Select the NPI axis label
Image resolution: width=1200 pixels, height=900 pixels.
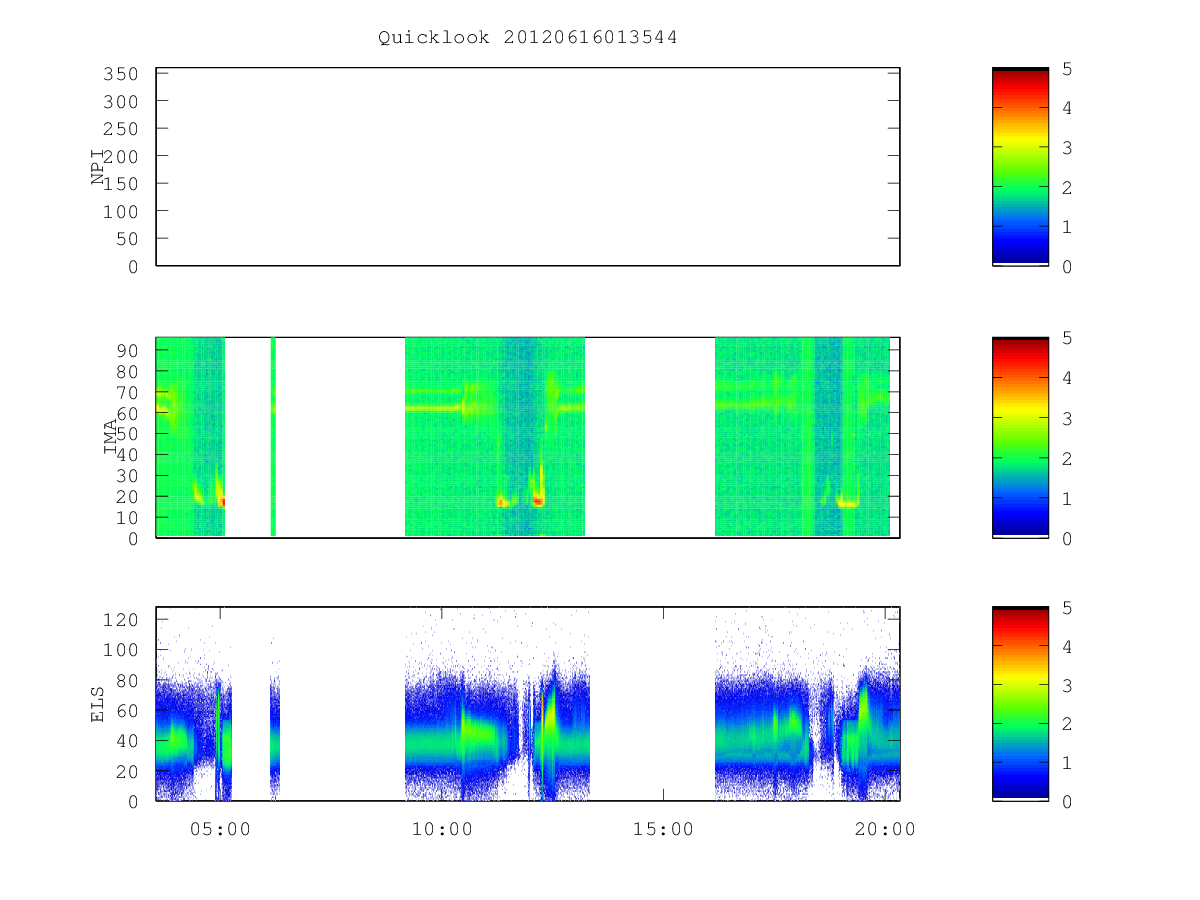98,167
